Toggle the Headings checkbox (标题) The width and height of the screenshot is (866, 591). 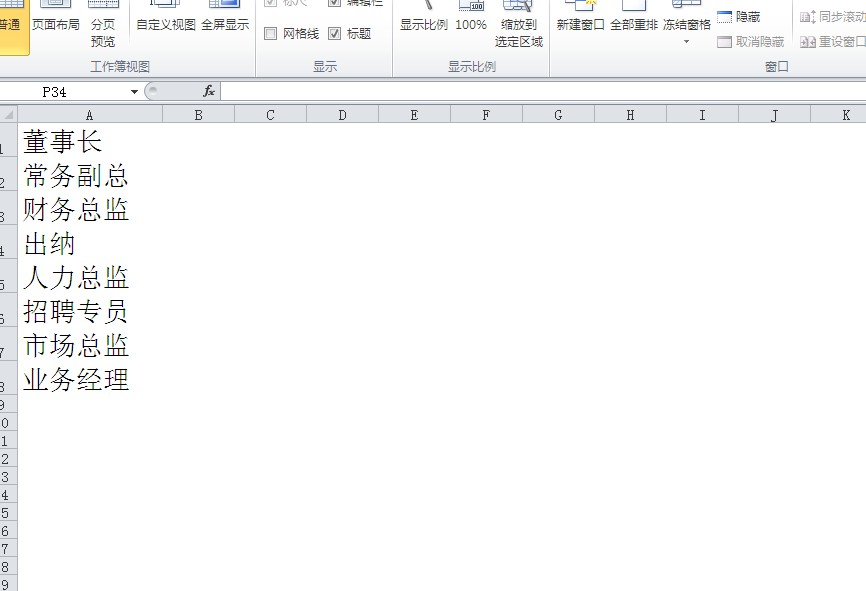(335, 34)
